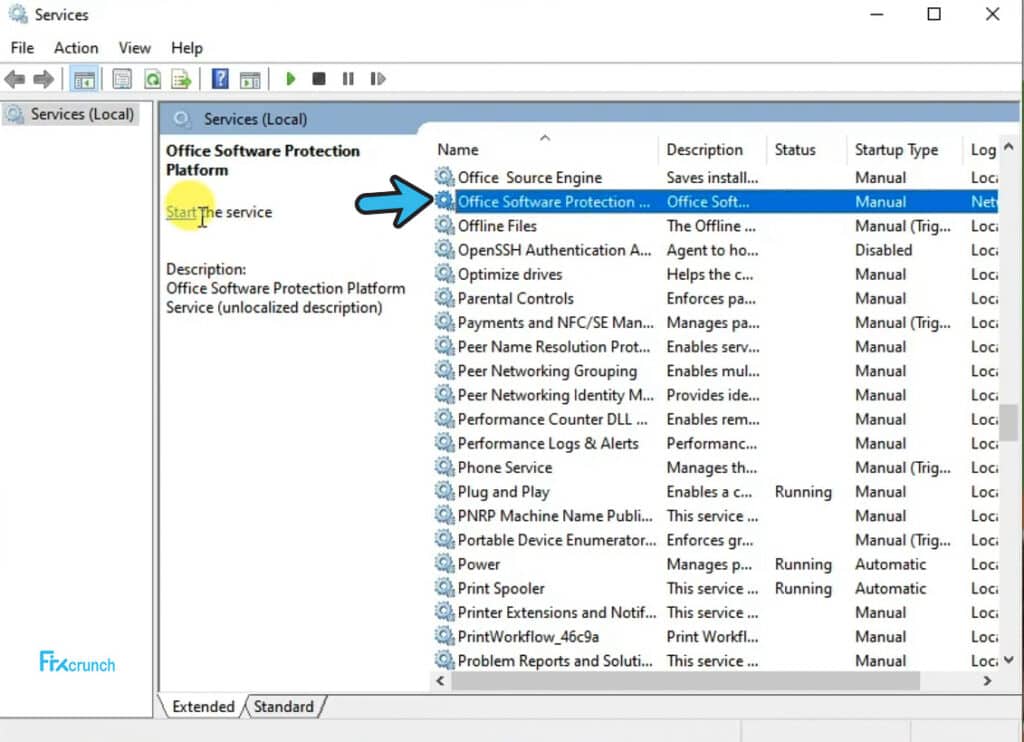
Task: Click the magnifier icon in Services (Local) header
Action: pos(182,119)
